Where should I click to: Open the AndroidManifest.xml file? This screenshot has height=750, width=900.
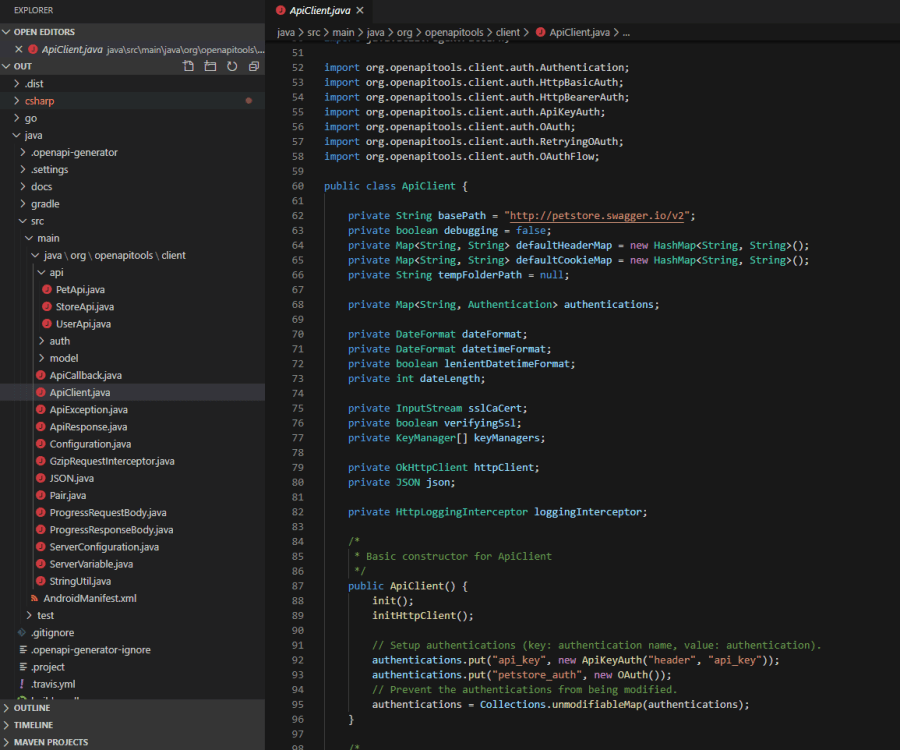[89, 598]
